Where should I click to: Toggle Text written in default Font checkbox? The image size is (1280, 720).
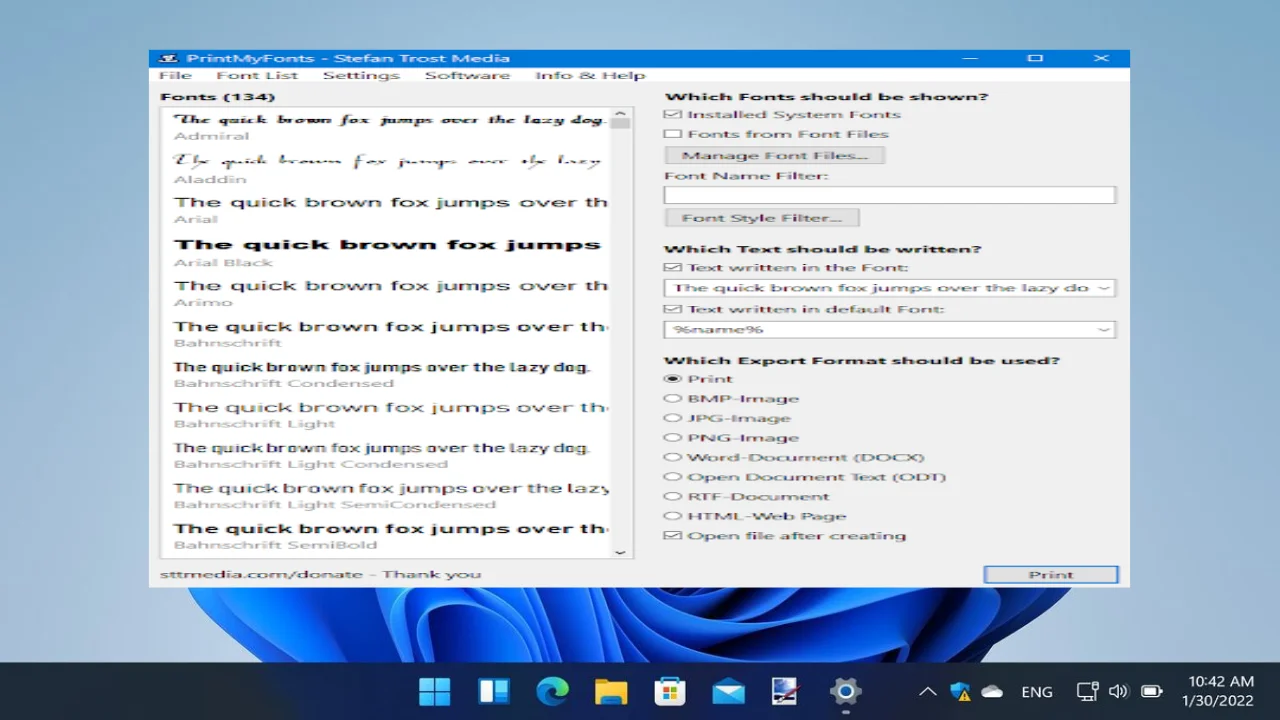[x=673, y=309]
